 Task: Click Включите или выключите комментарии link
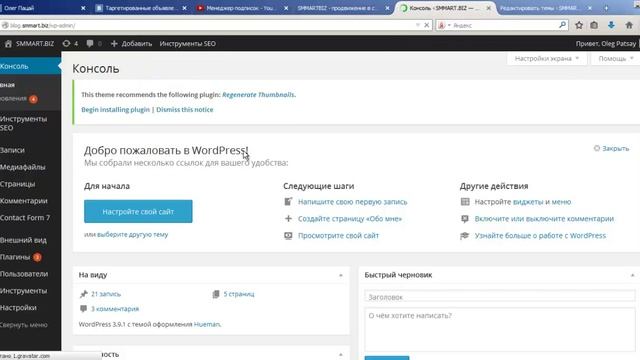pos(544,219)
